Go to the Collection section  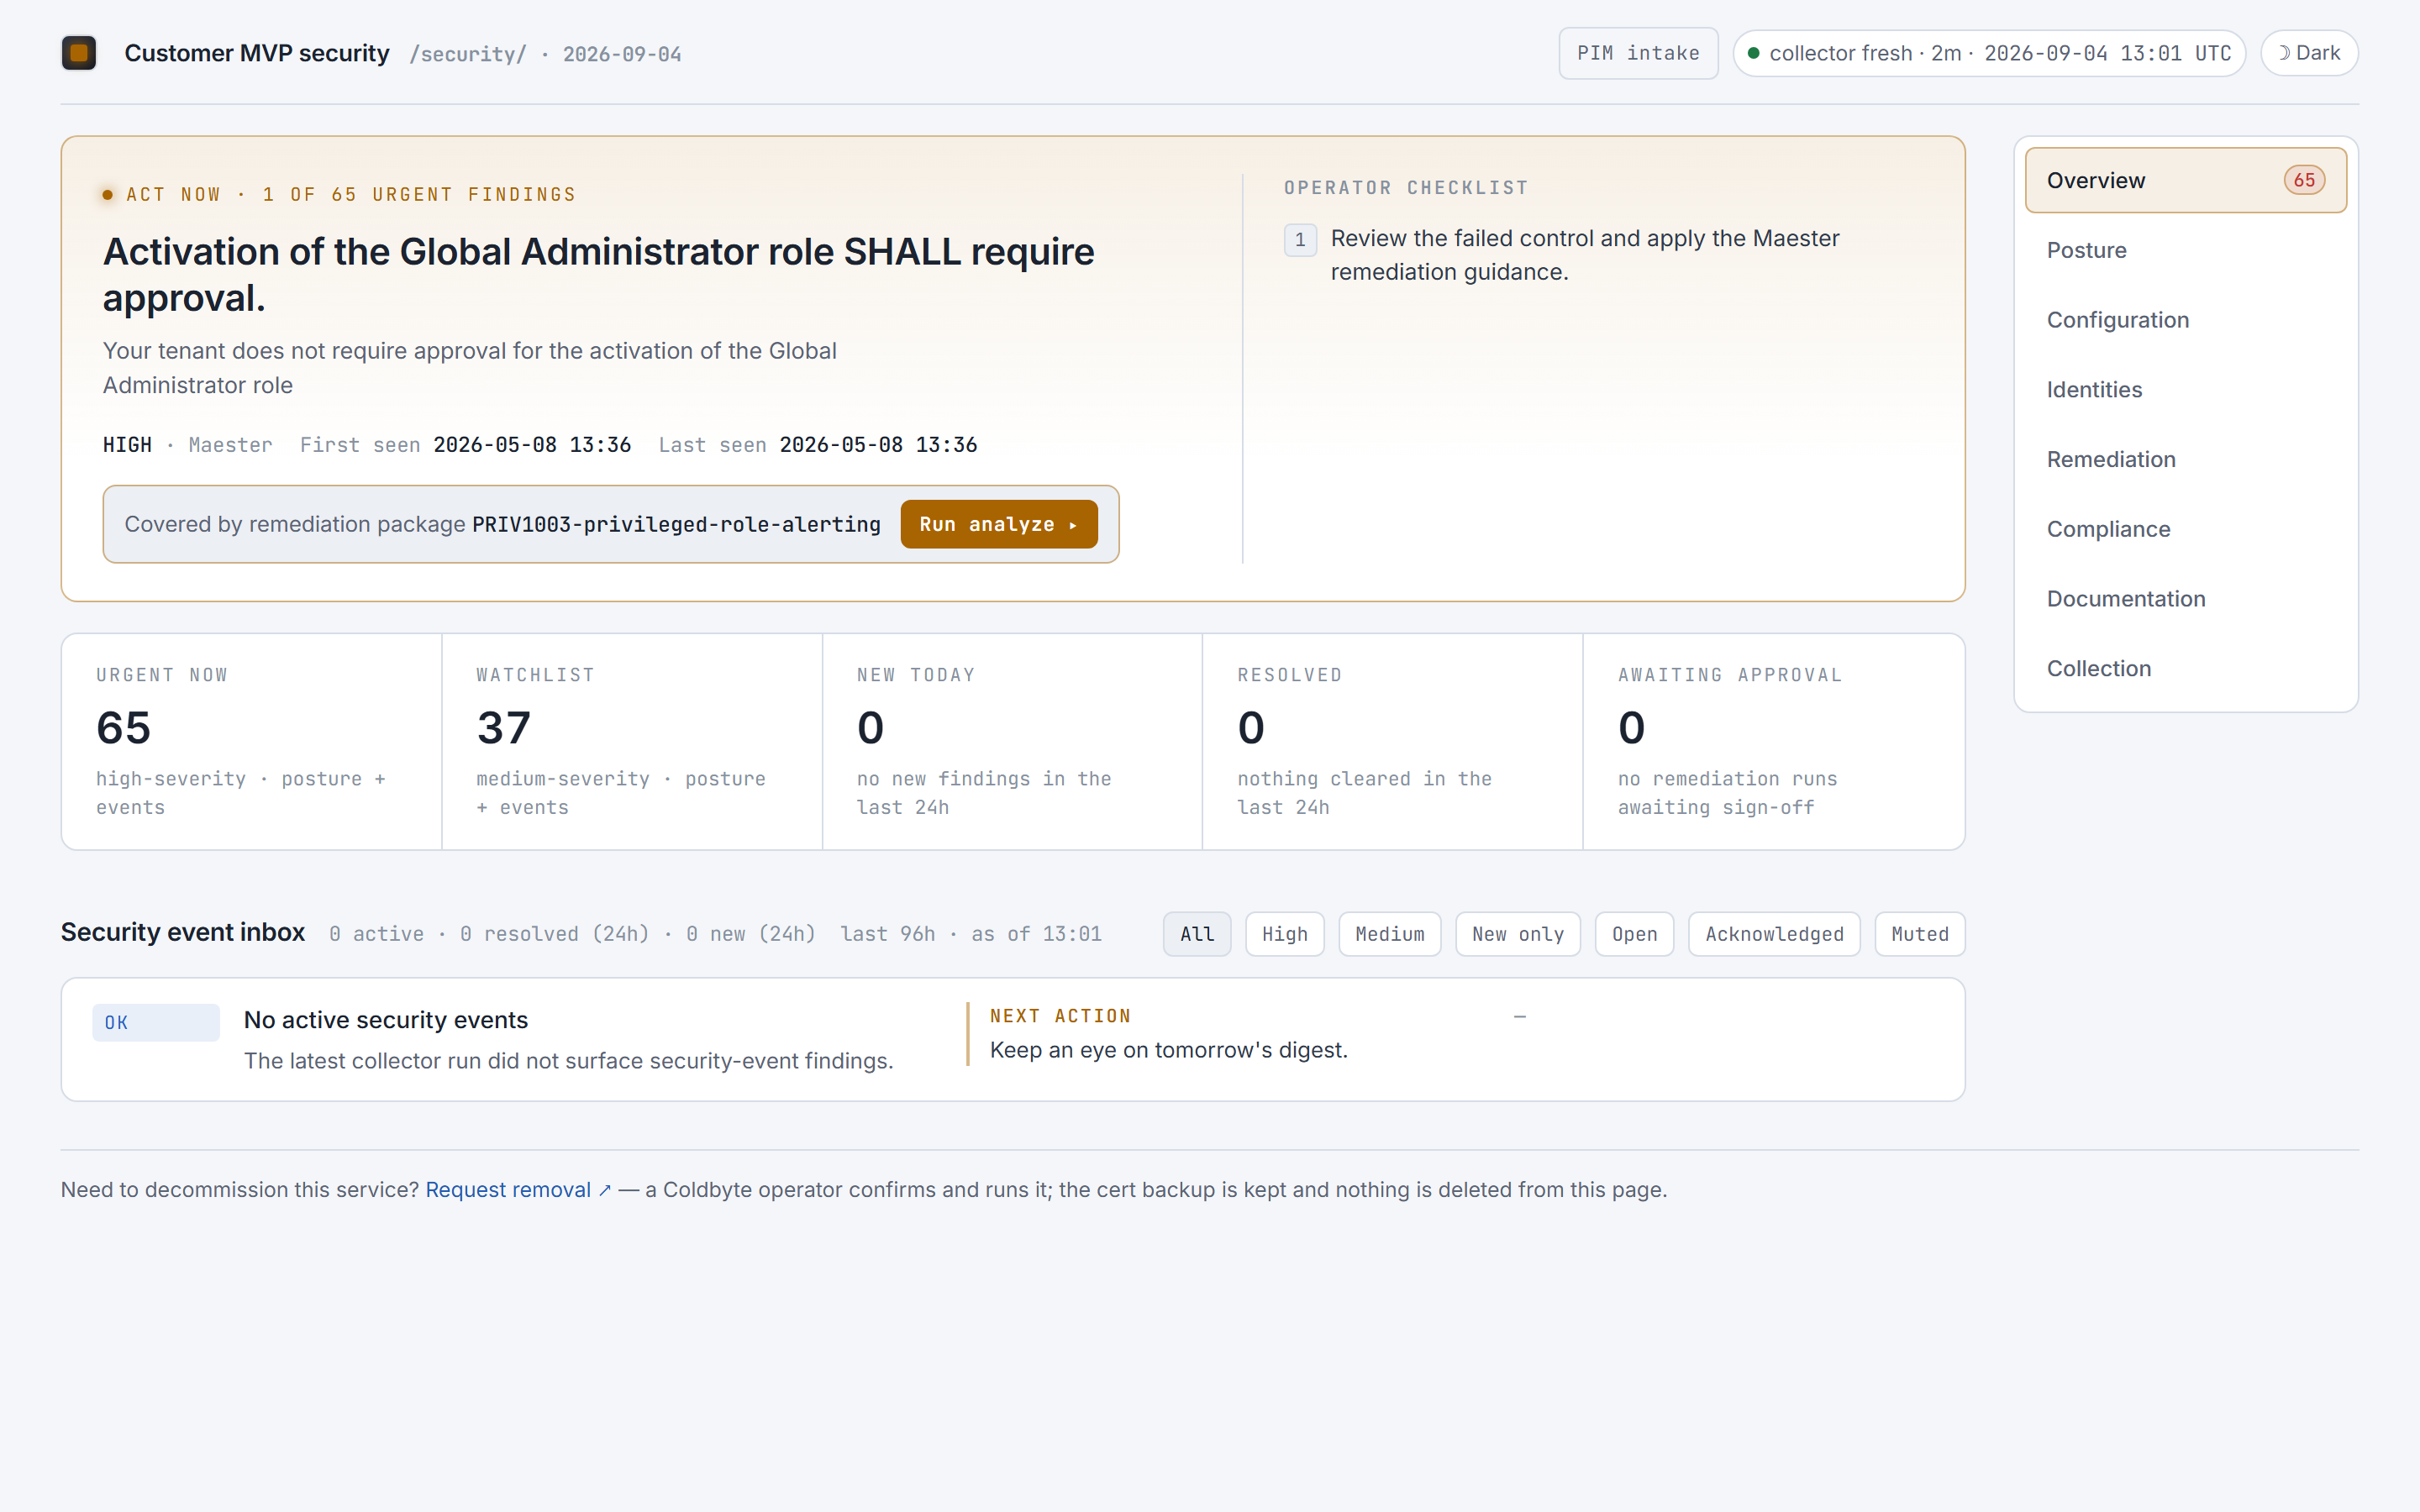pyautogui.click(x=2186, y=669)
